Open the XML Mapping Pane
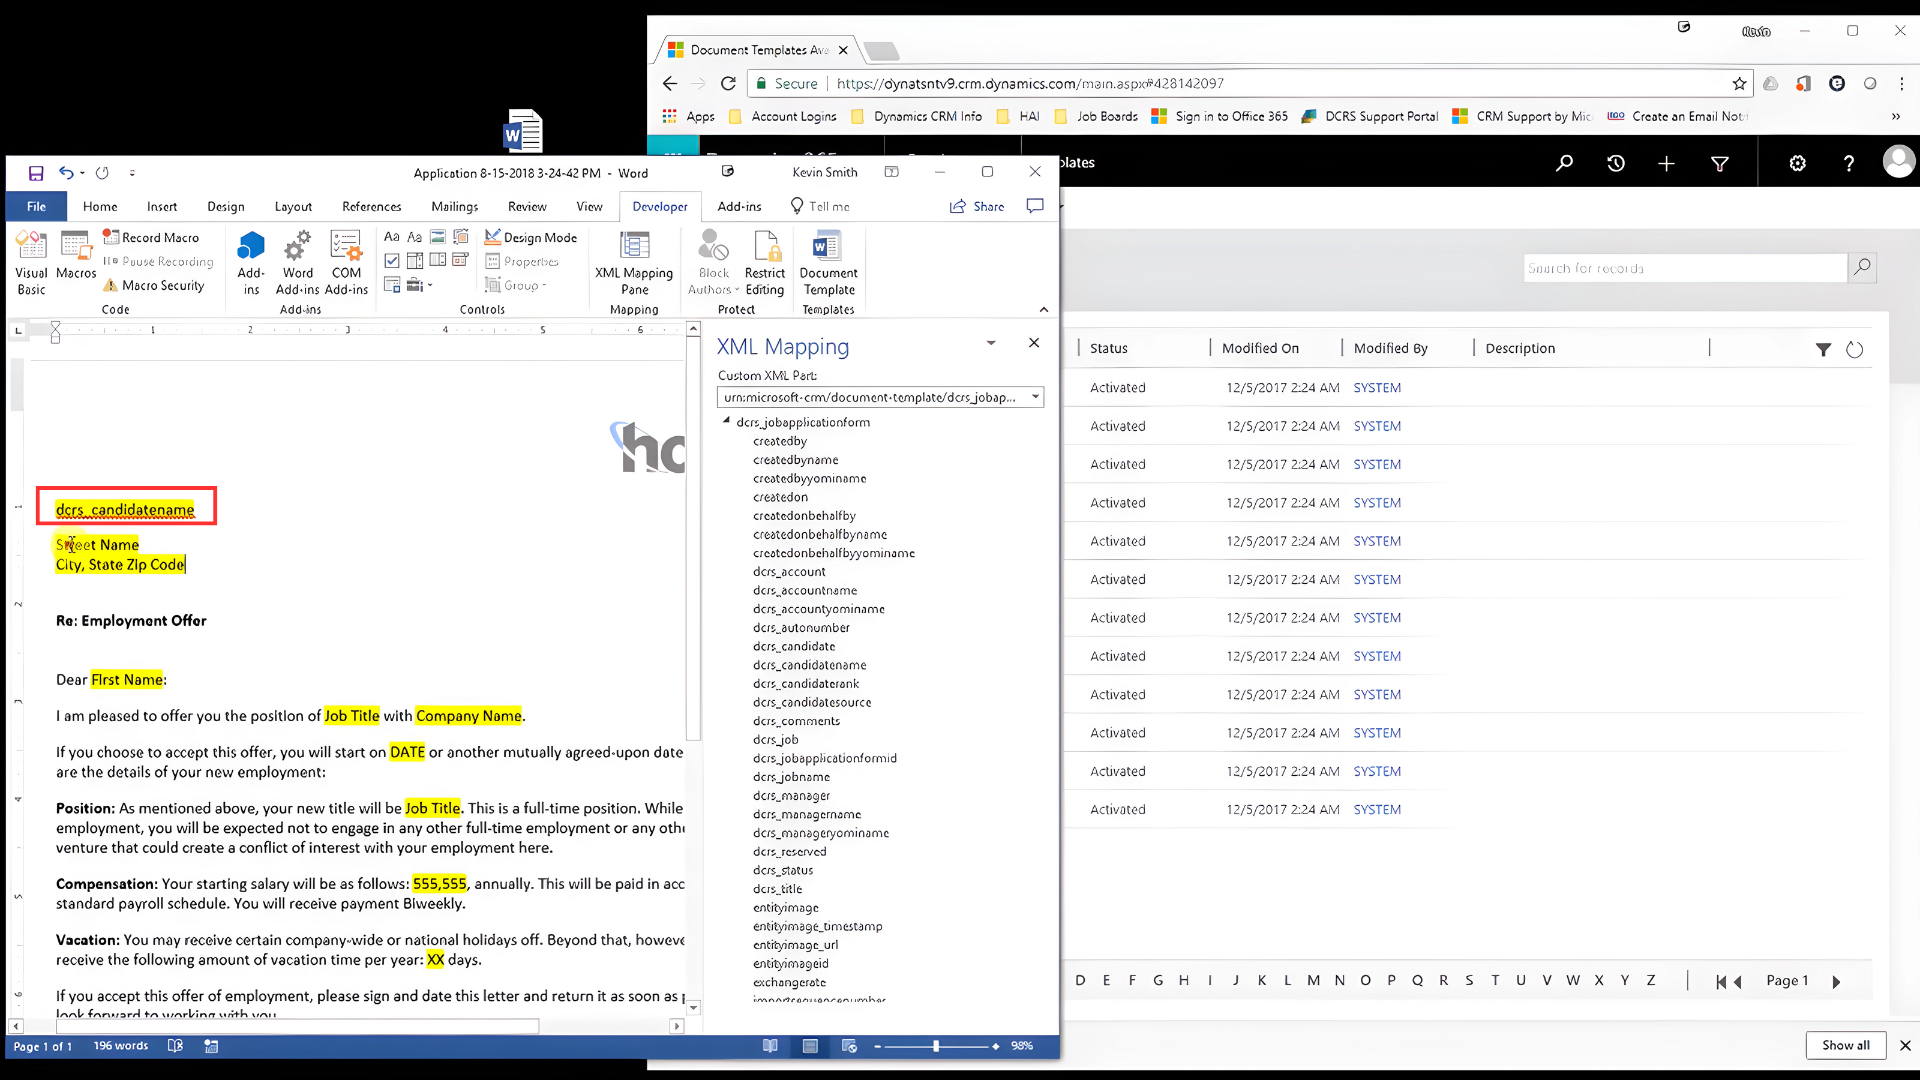This screenshot has width=1920, height=1080. [x=634, y=263]
